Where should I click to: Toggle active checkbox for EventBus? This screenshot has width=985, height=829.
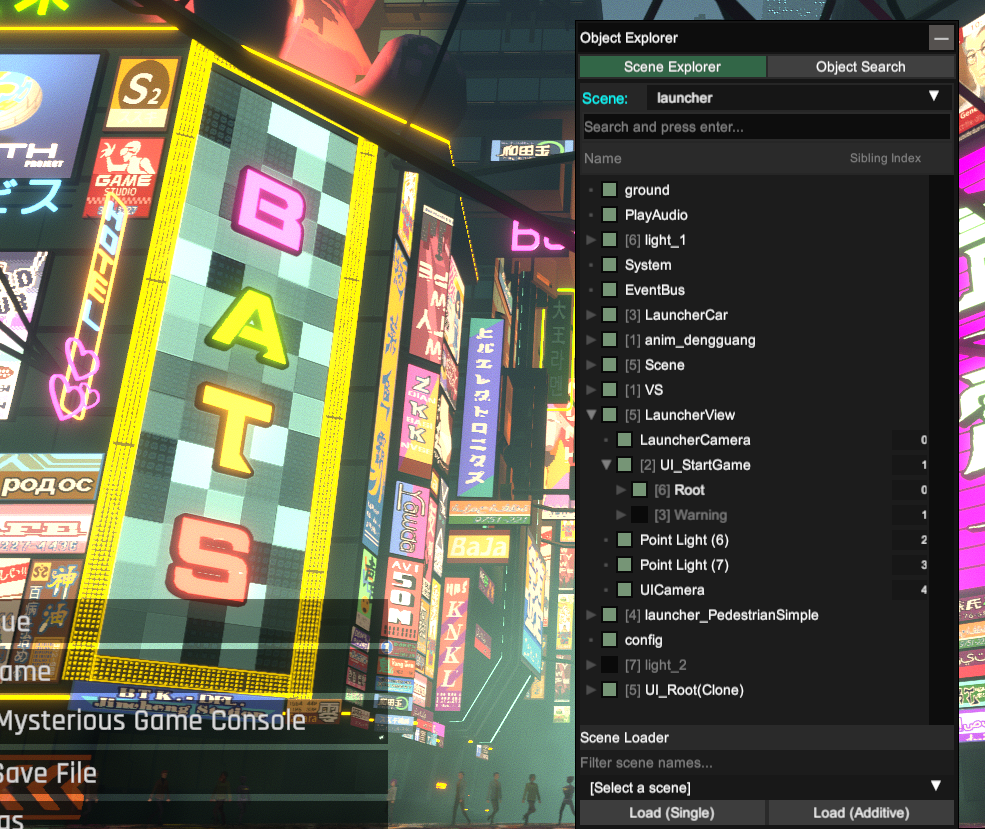point(609,290)
